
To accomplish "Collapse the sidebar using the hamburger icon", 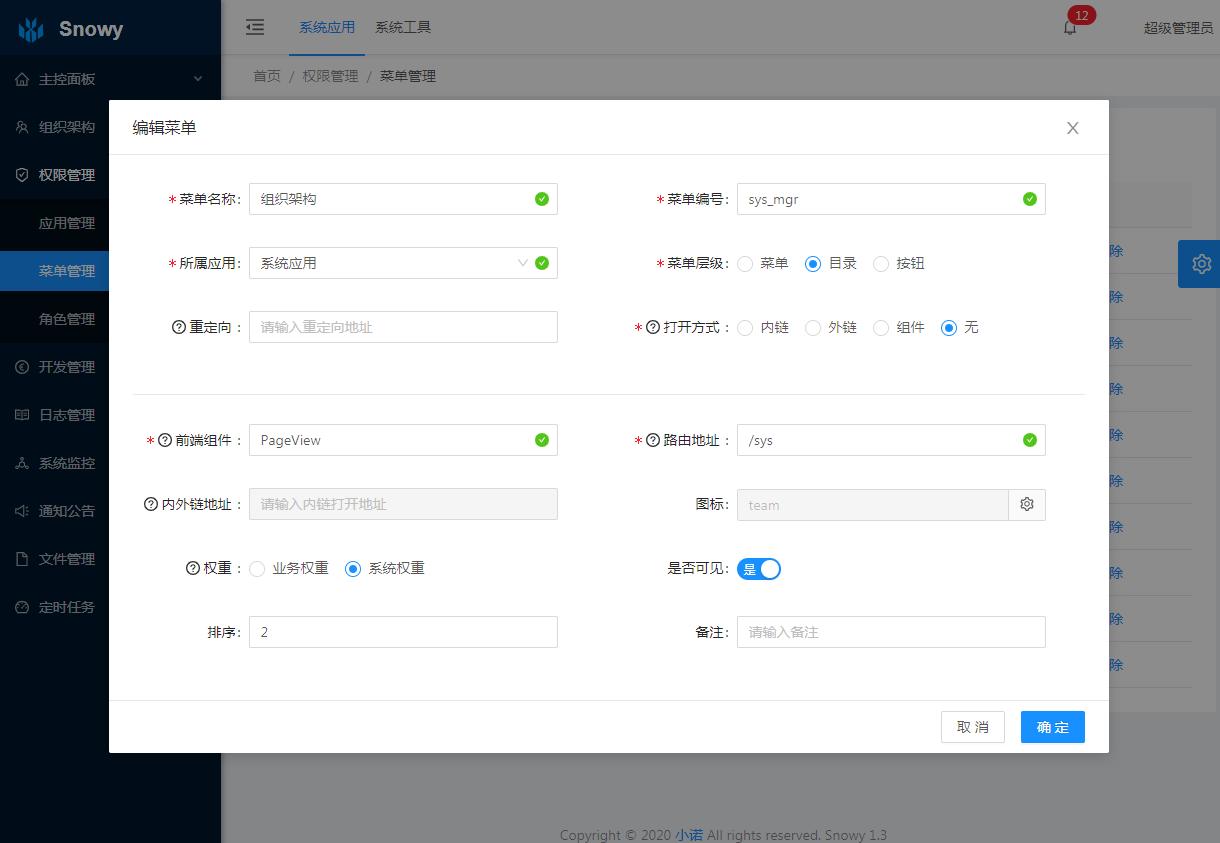I will [255, 27].
